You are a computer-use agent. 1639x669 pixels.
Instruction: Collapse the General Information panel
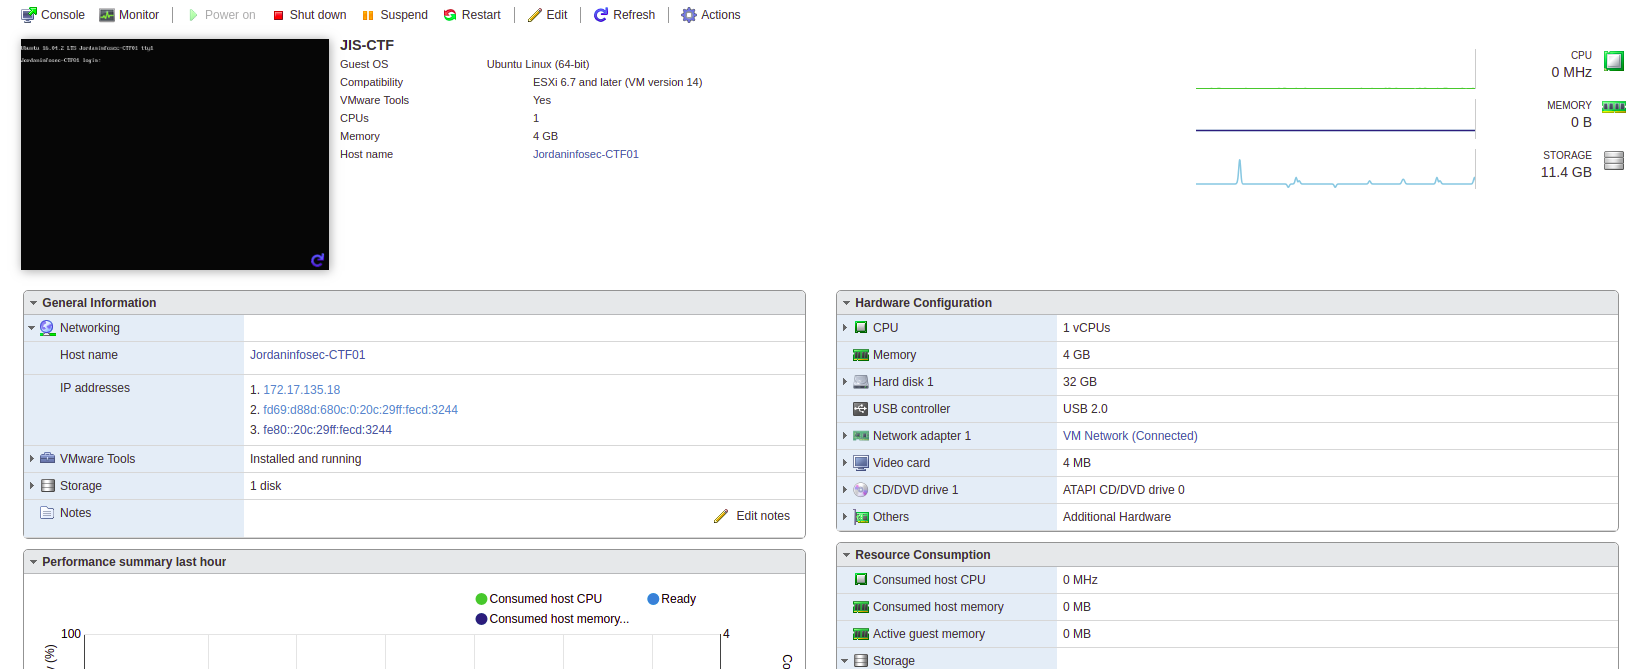(33, 303)
